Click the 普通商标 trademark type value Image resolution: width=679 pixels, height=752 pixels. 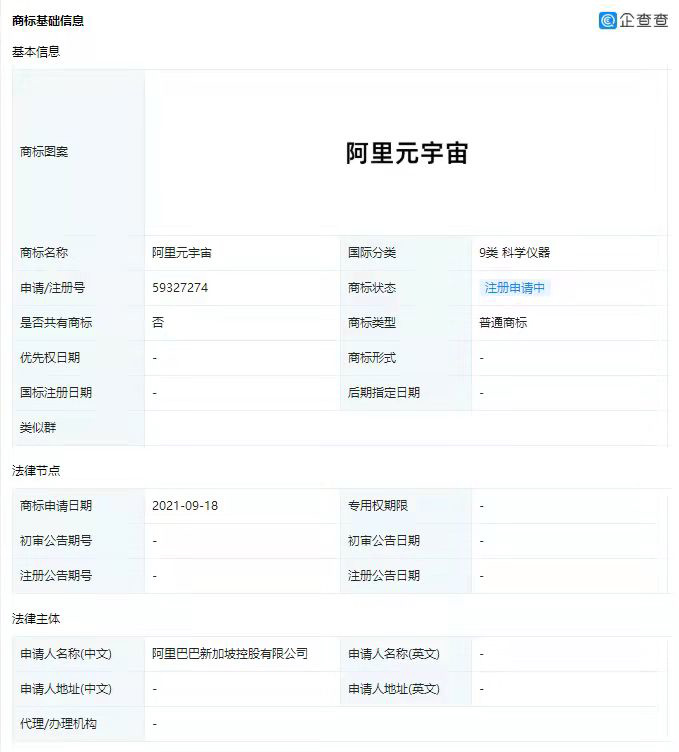(x=503, y=323)
